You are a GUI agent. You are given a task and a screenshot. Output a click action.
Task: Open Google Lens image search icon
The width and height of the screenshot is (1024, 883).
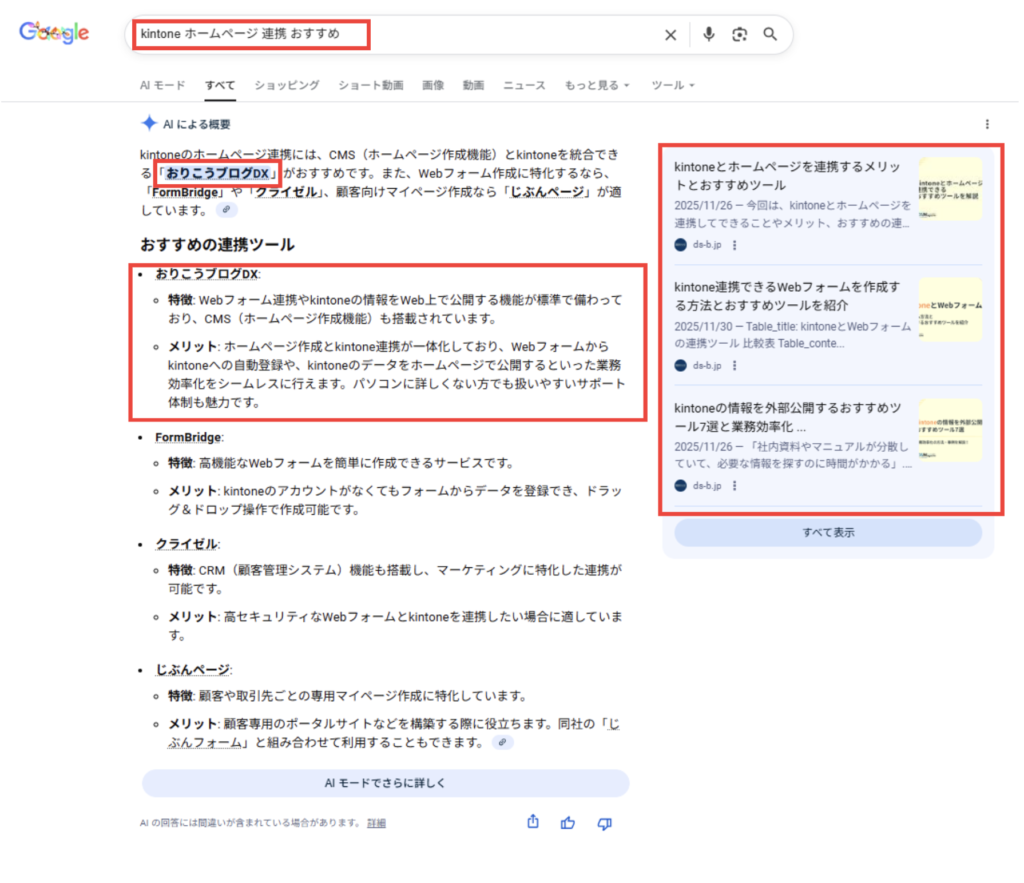[x=740, y=35]
